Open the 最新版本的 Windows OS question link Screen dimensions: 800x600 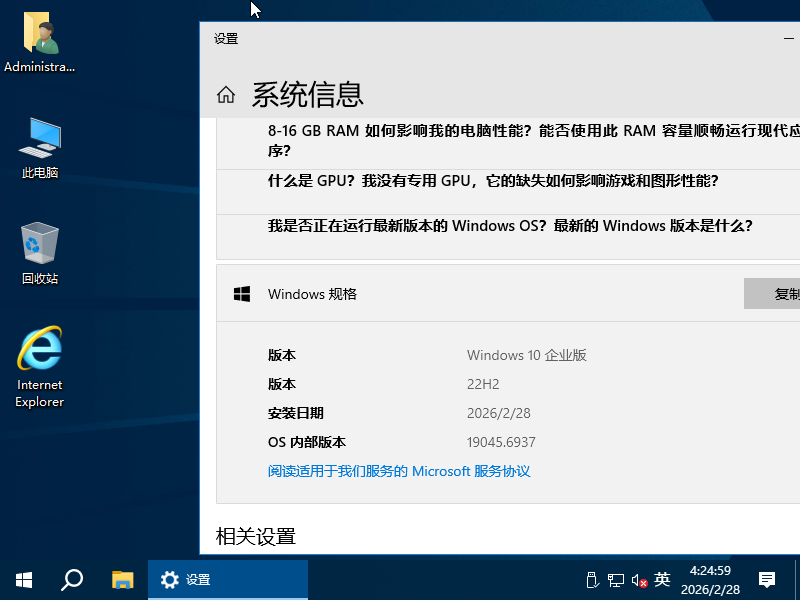pos(510,226)
